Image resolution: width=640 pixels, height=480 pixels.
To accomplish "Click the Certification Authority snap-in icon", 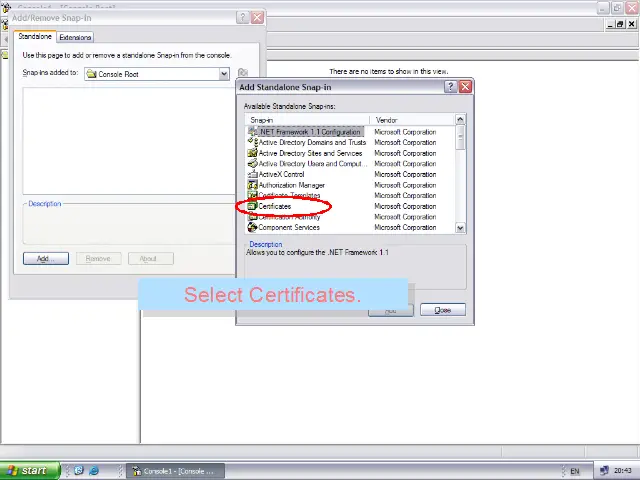I will [x=252, y=217].
